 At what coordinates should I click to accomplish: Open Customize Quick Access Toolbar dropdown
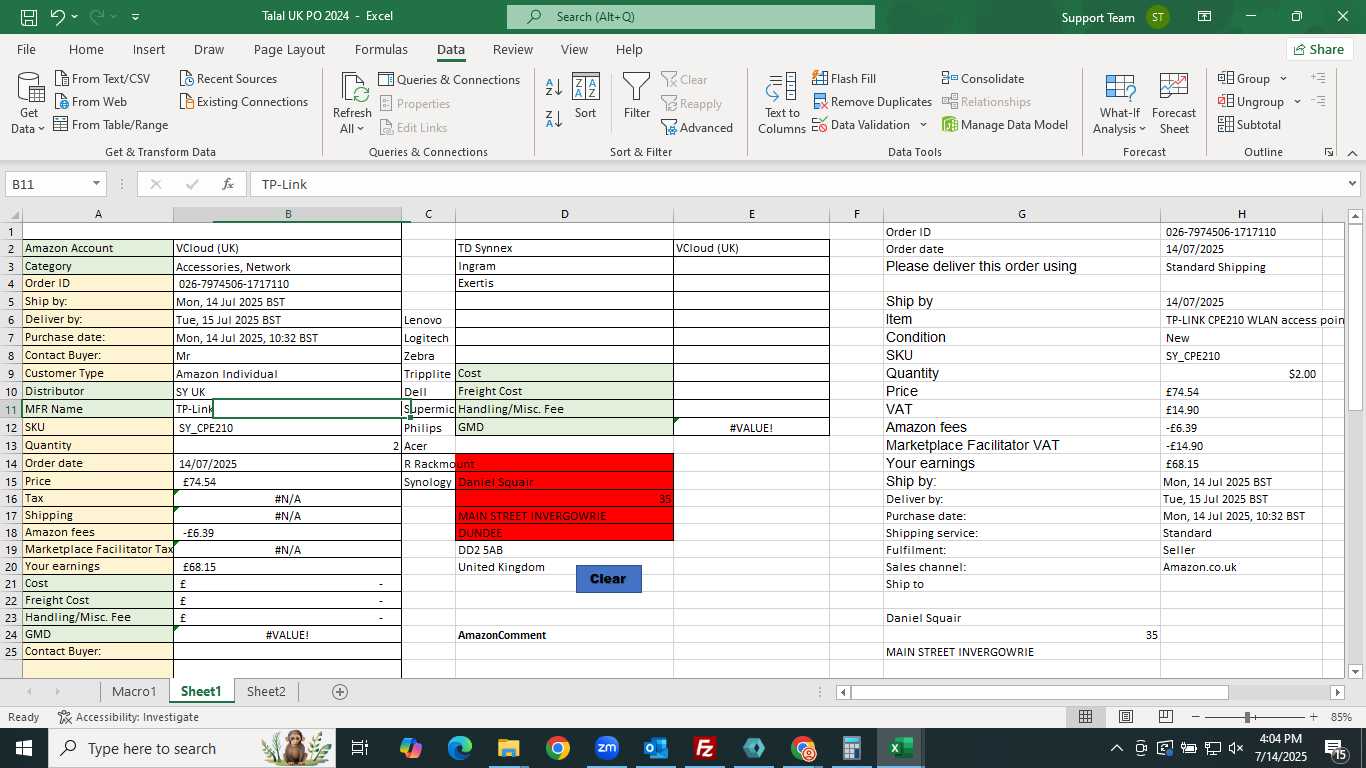pyautogui.click(x=135, y=17)
